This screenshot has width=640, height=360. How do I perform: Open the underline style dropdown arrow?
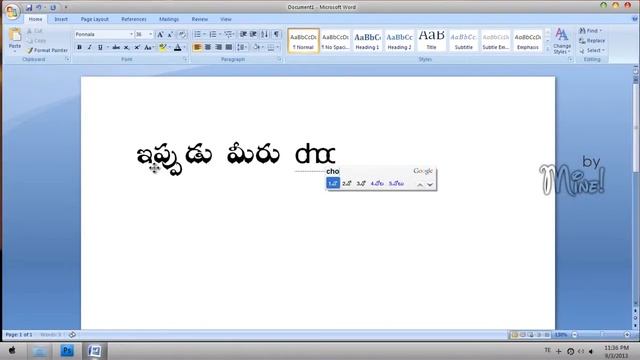pos(108,47)
